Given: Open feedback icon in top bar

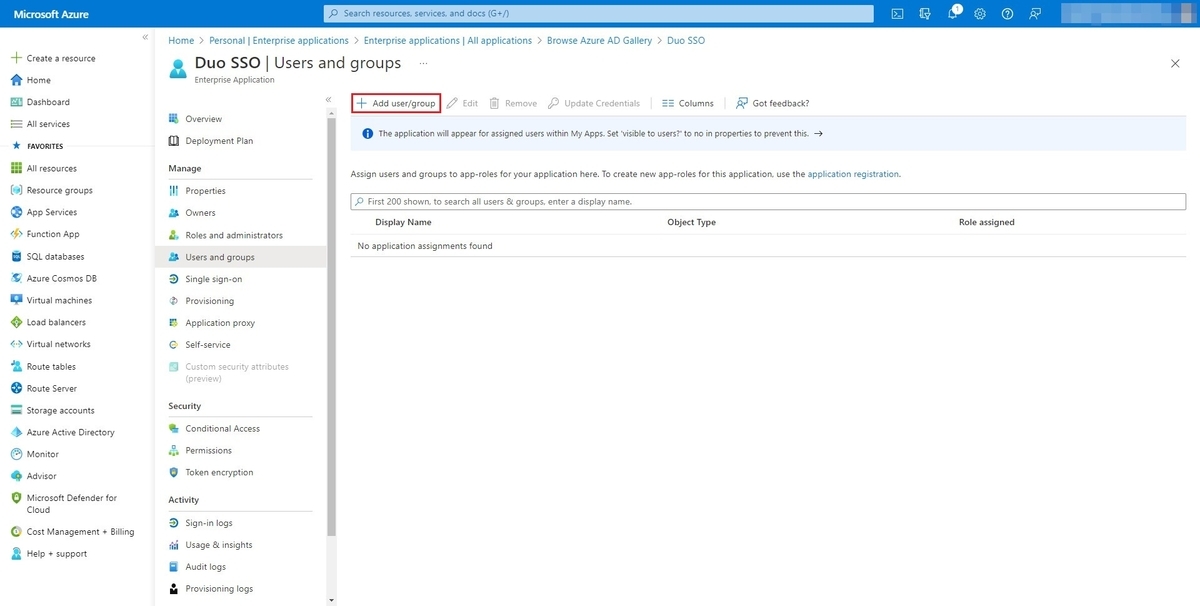Looking at the screenshot, I should click(1035, 13).
